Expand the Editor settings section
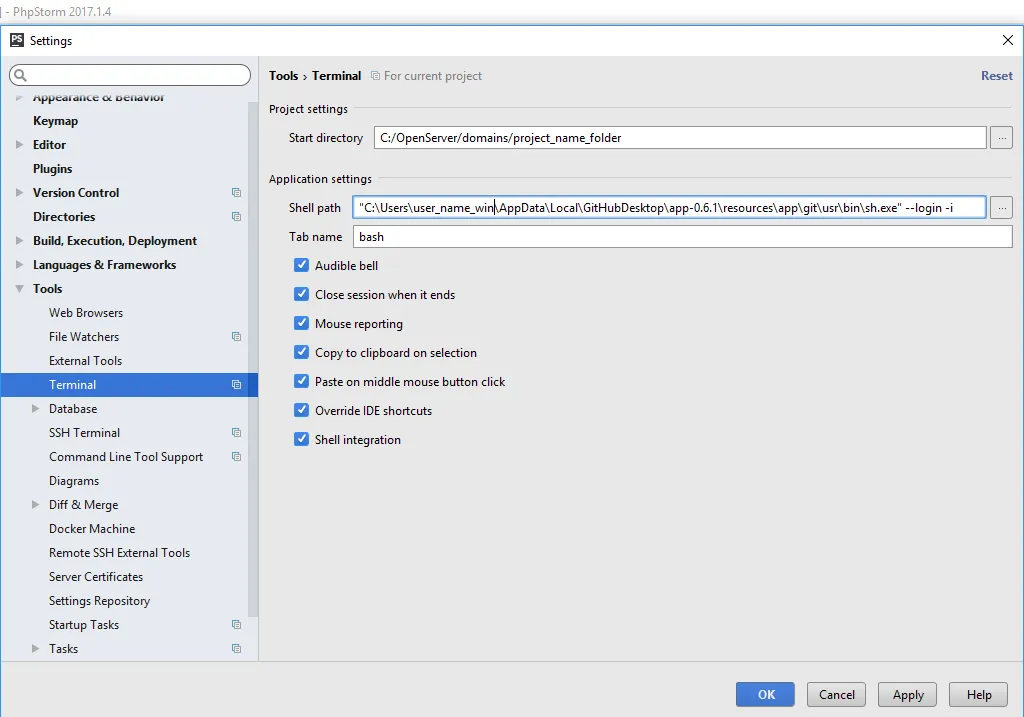This screenshot has height=717, width=1024. tap(20, 144)
